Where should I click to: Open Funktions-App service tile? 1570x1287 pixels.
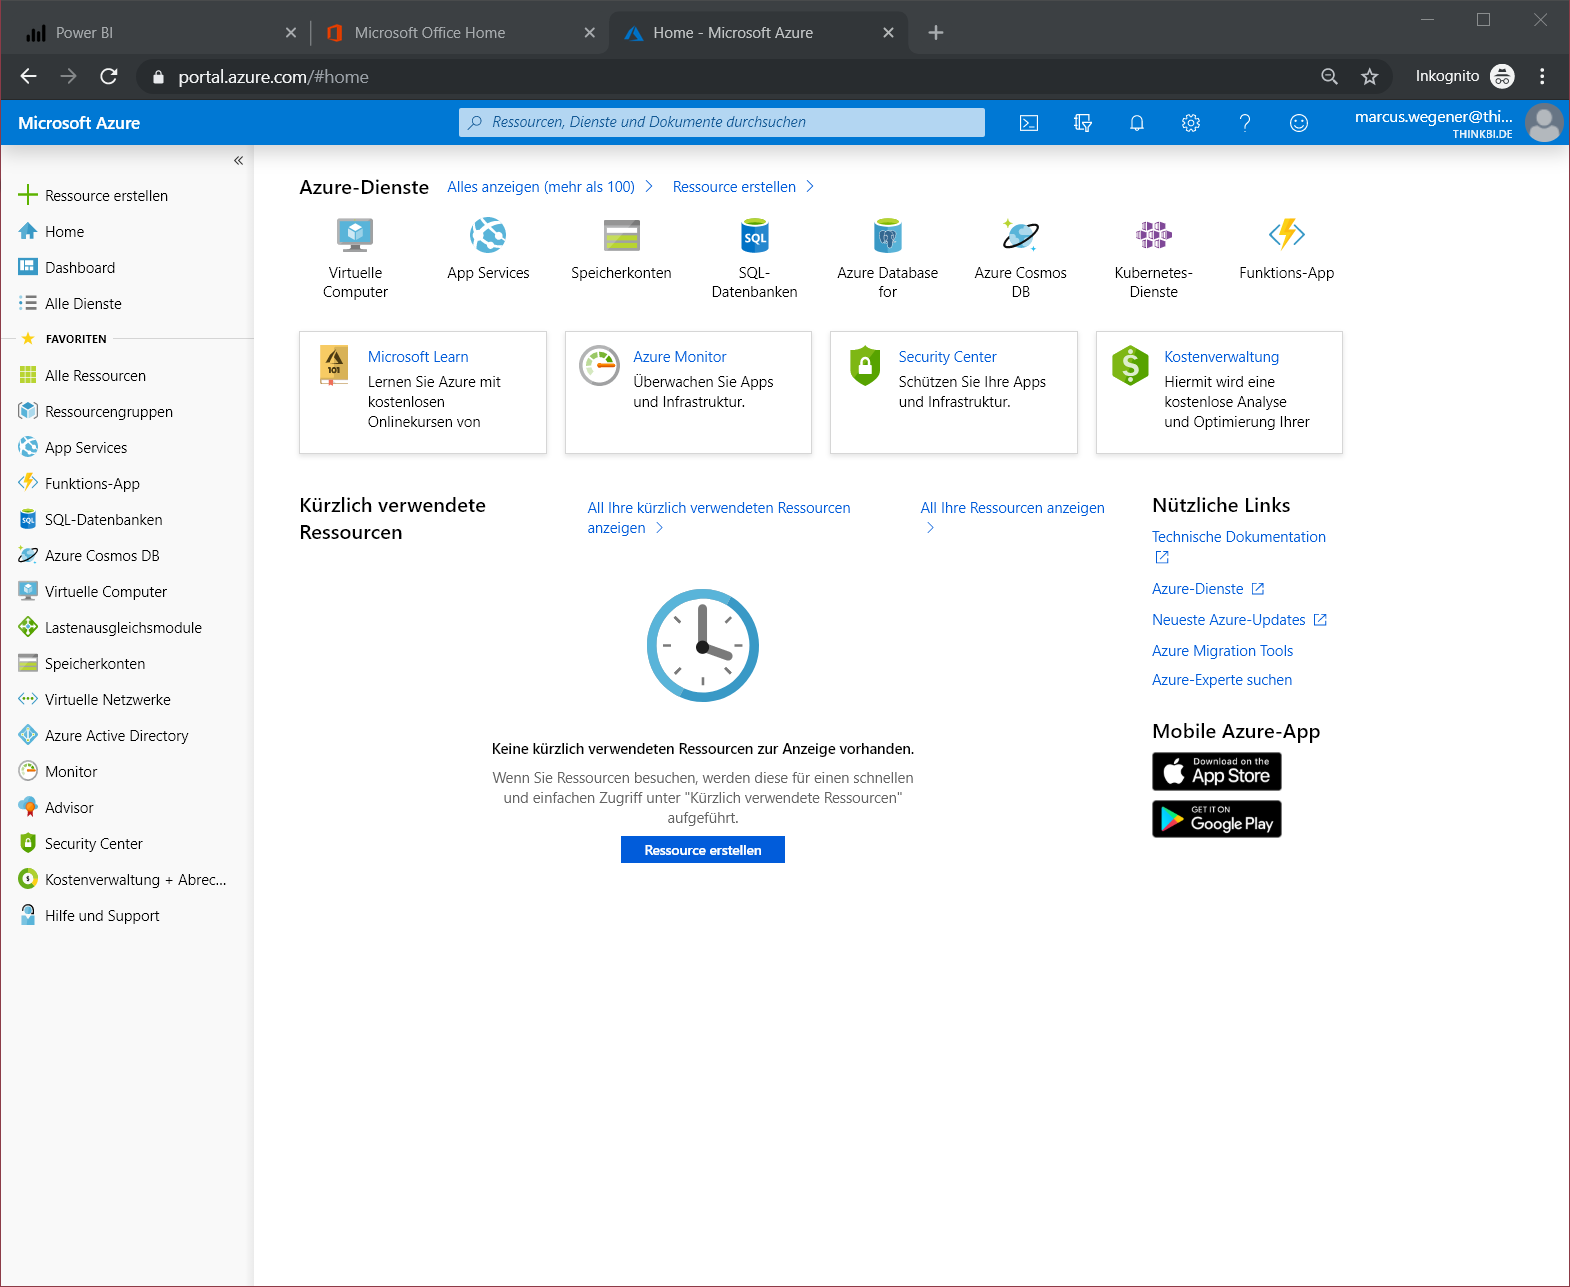pyautogui.click(x=1286, y=250)
